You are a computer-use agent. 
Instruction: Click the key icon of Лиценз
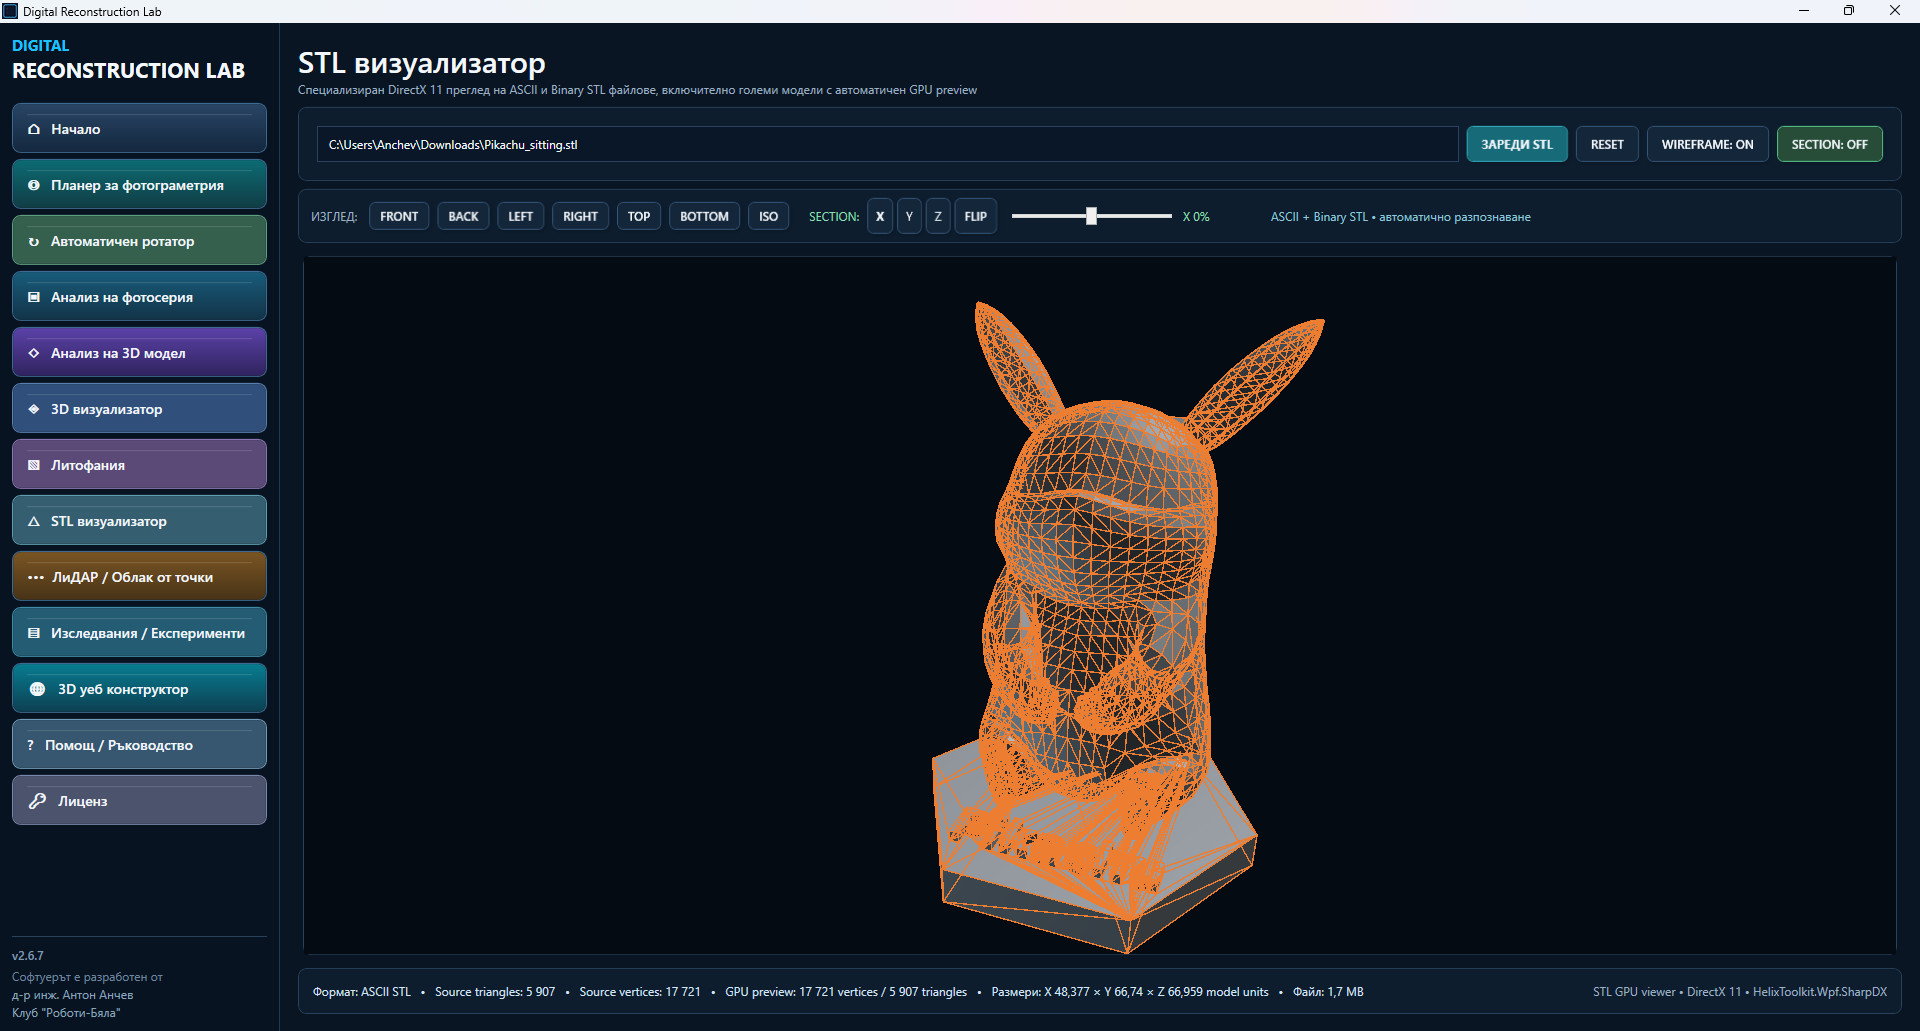click(37, 801)
